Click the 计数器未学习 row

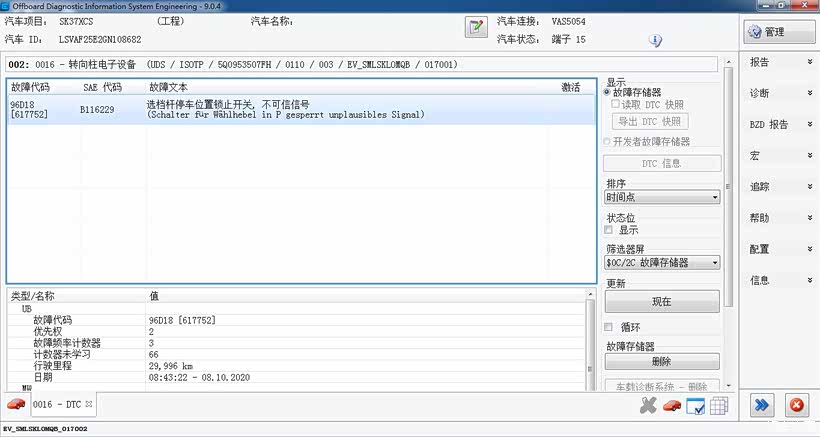pos(297,354)
